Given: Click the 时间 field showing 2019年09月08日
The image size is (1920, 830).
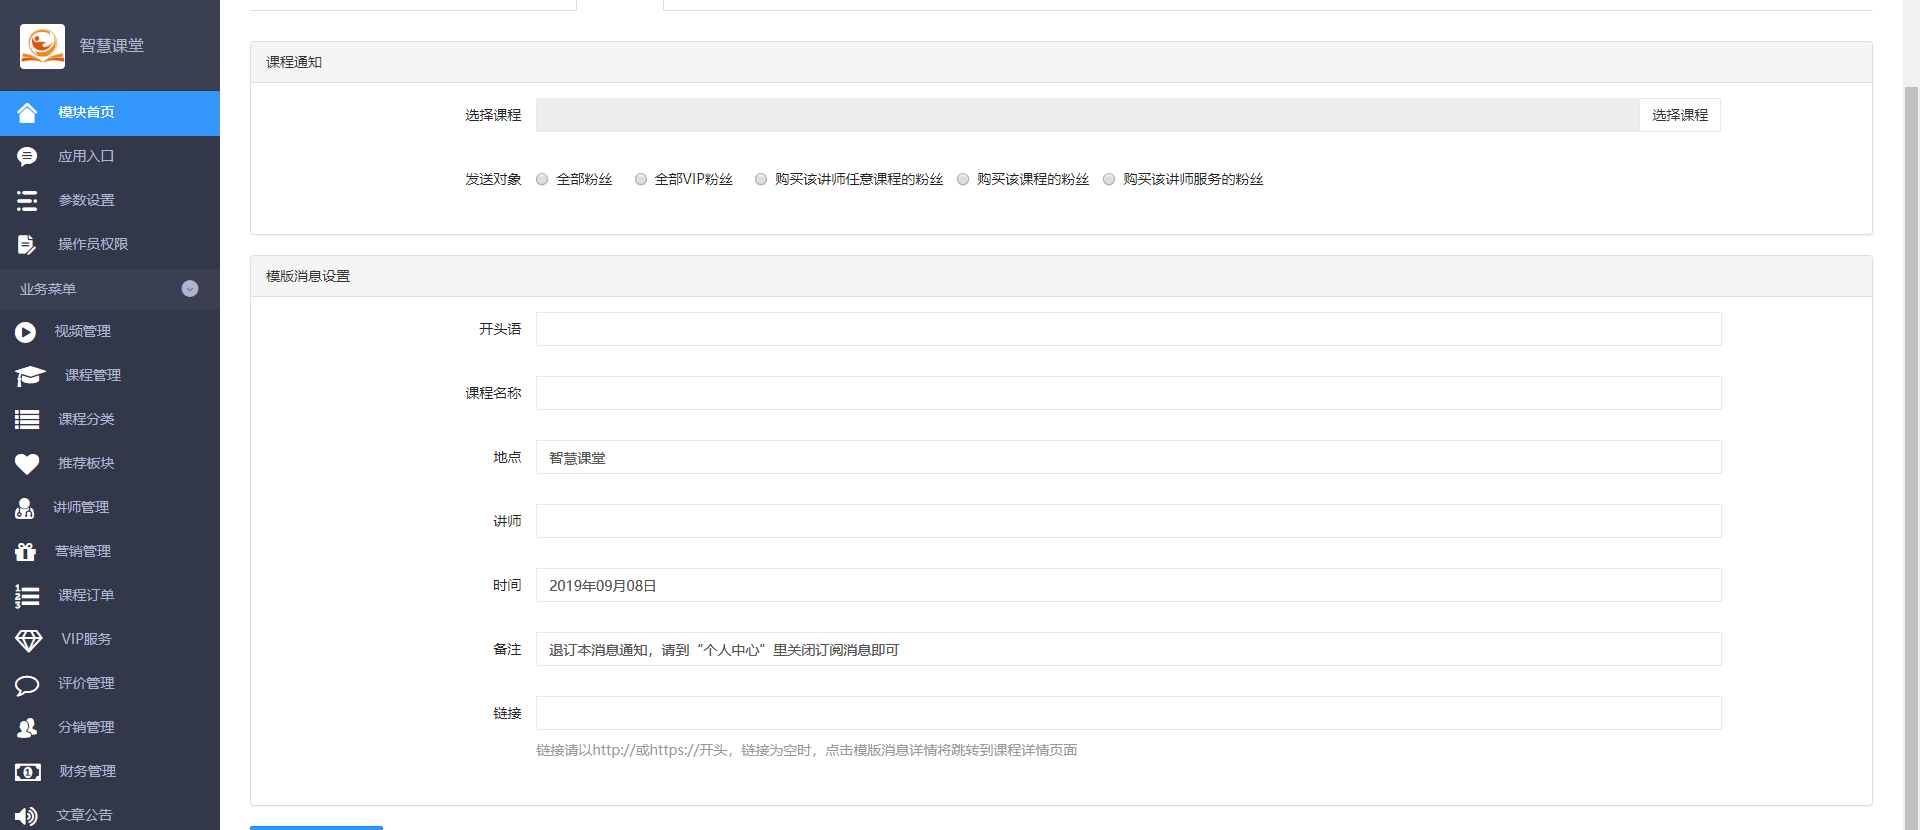Looking at the screenshot, I should click(1128, 585).
